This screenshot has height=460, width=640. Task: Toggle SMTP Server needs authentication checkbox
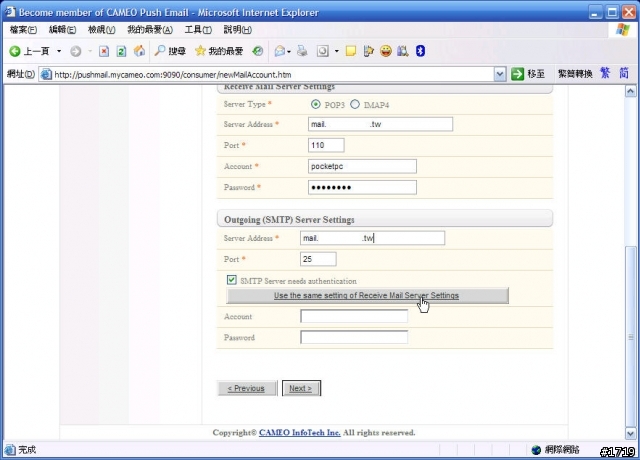click(x=231, y=280)
